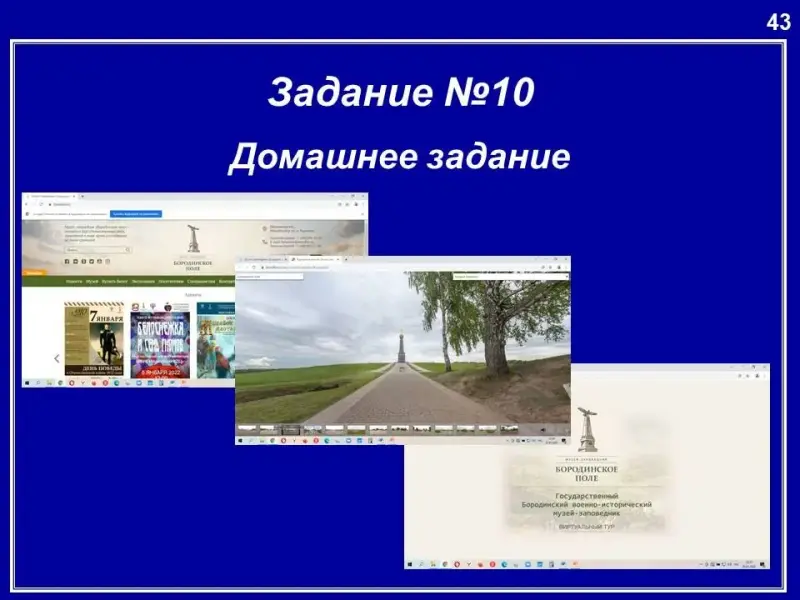Select 'Купить билет' in the green navigation bar
The image size is (800, 600).
tap(114, 282)
